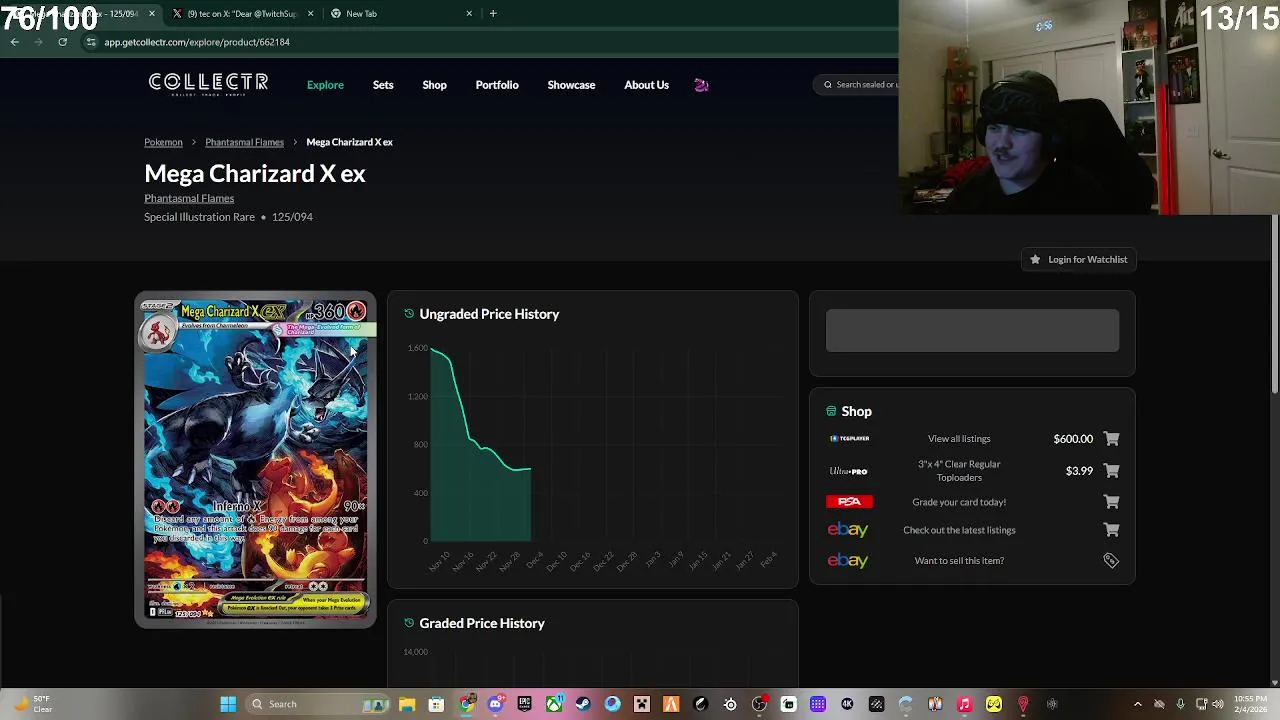Open the Windows Start menu
The image size is (1280, 720).
pos(228,704)
